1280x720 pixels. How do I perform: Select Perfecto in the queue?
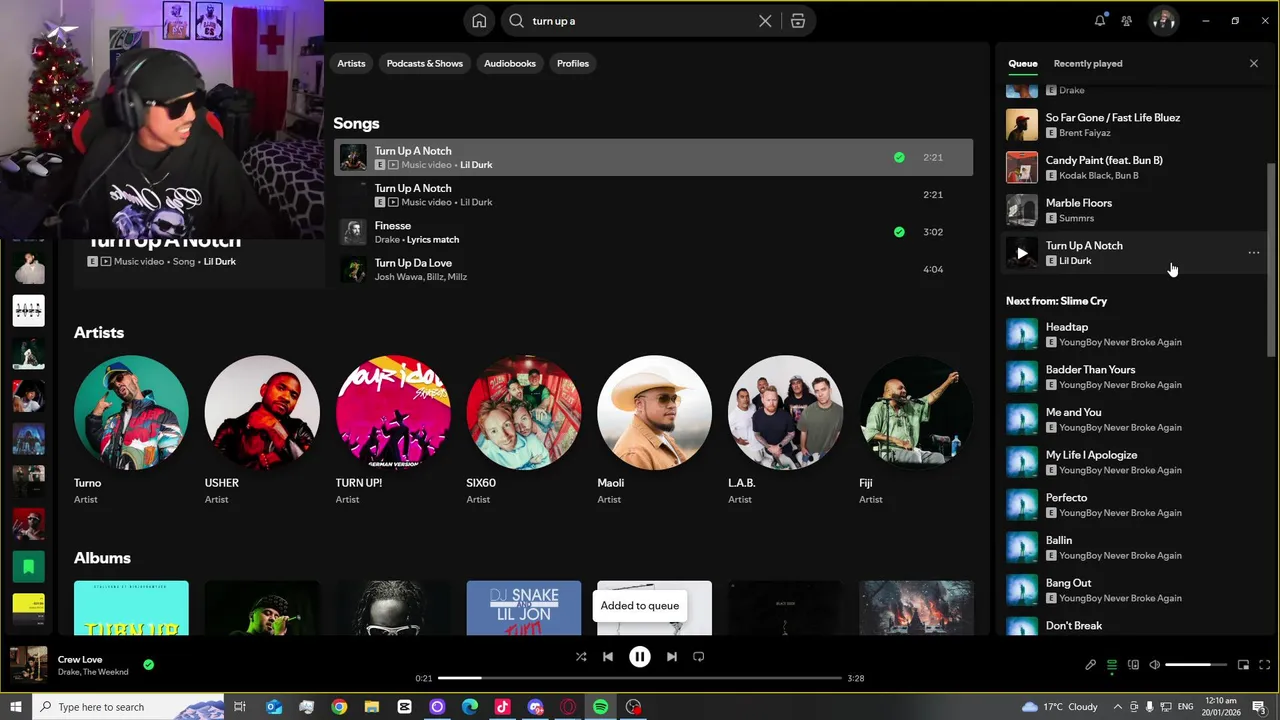(x=1135, y=505)
